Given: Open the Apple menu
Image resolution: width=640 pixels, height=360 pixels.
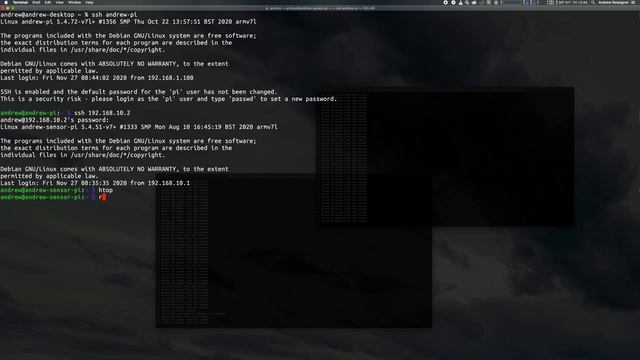Looking at the screenshot, I should pyautogui.click(x=6, y=2).
